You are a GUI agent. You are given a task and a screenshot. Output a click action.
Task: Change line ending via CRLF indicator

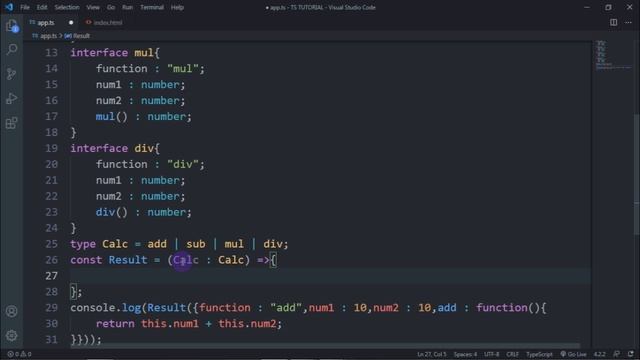point(512,354)
